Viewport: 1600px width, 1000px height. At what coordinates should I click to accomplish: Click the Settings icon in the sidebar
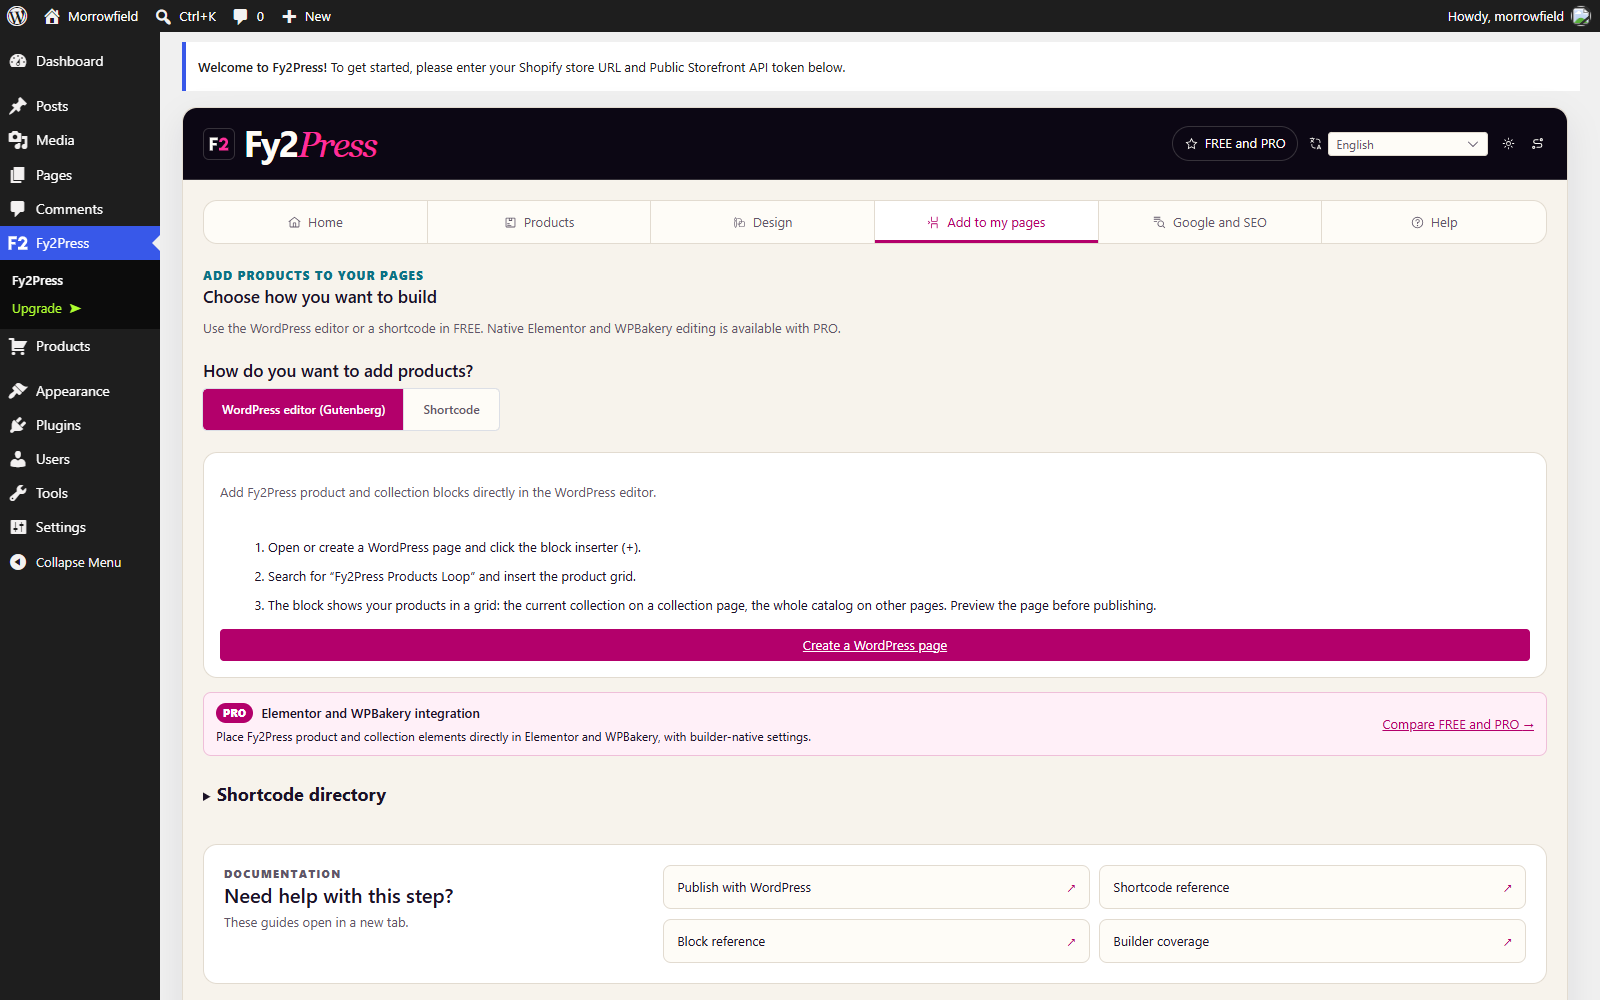click(x=18, y=527)
